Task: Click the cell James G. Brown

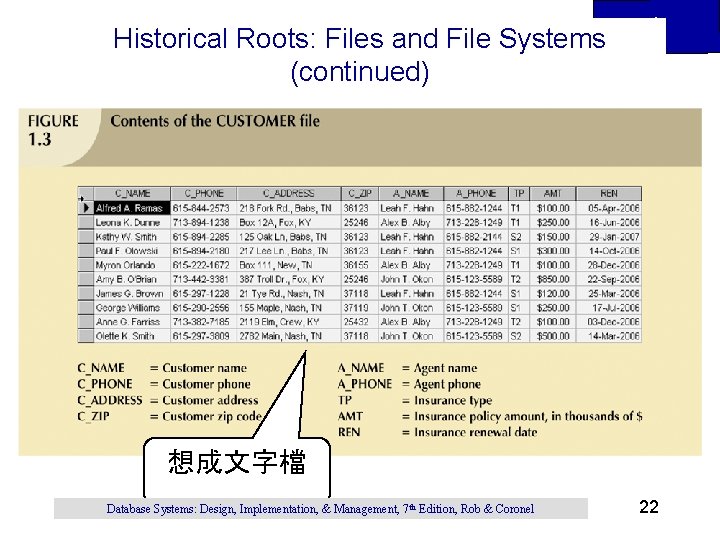Action: pyautogui.click(x=132, y=293)
